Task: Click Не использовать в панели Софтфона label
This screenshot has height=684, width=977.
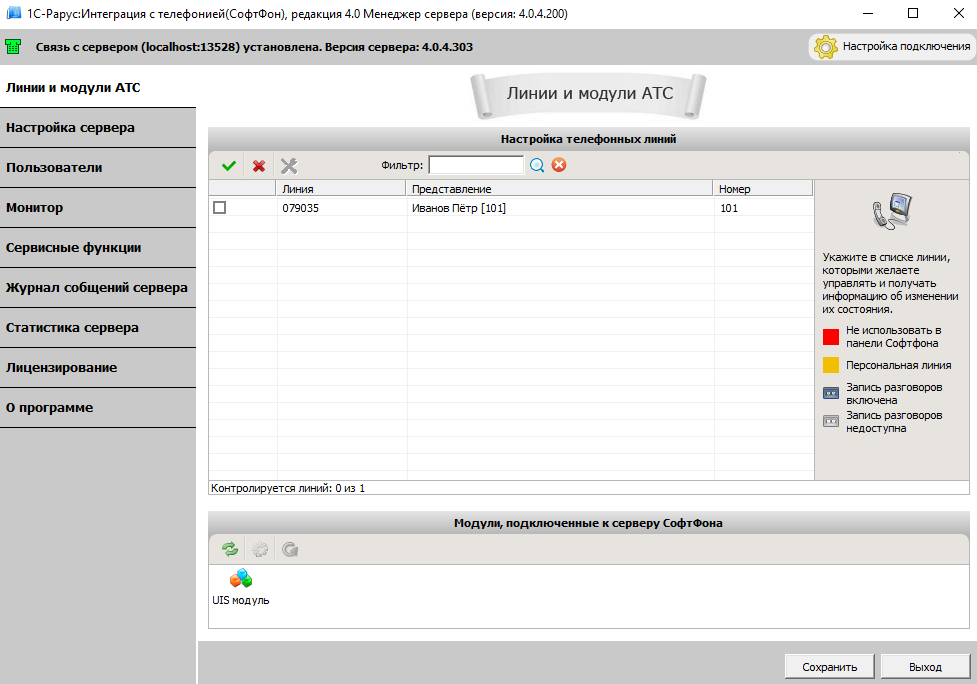Action: click(x=894, y=337)
